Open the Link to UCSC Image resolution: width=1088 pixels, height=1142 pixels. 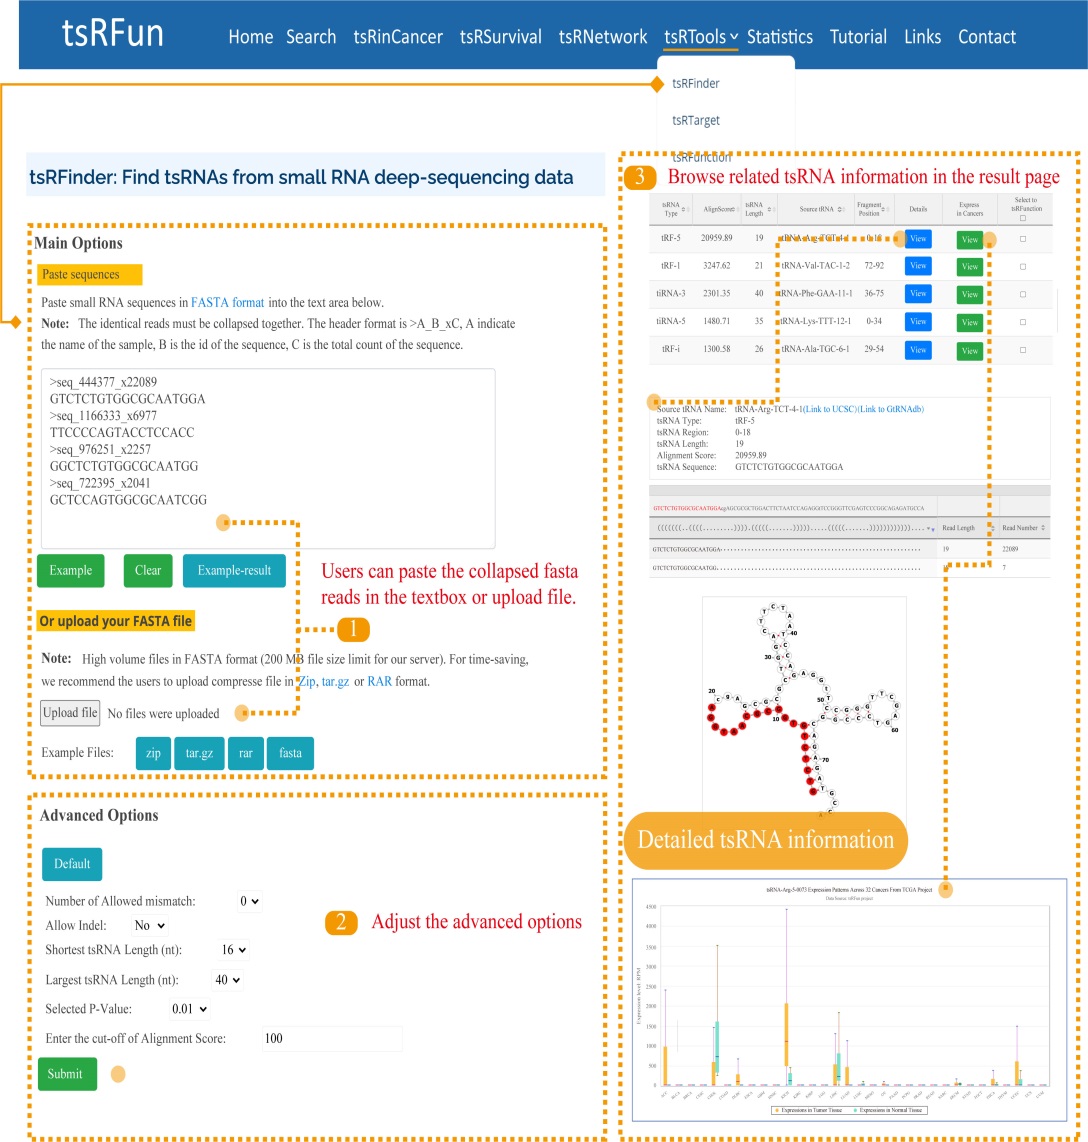[x=831, y=409]
